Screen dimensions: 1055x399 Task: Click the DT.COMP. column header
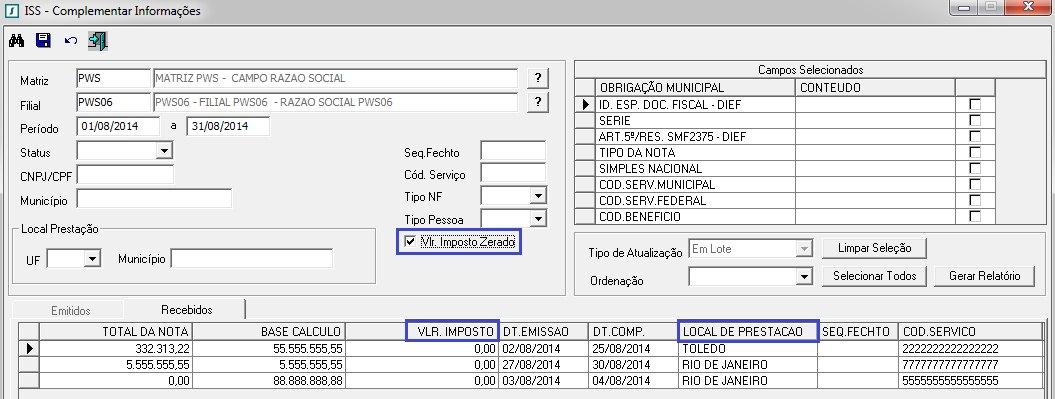[632, 332]
